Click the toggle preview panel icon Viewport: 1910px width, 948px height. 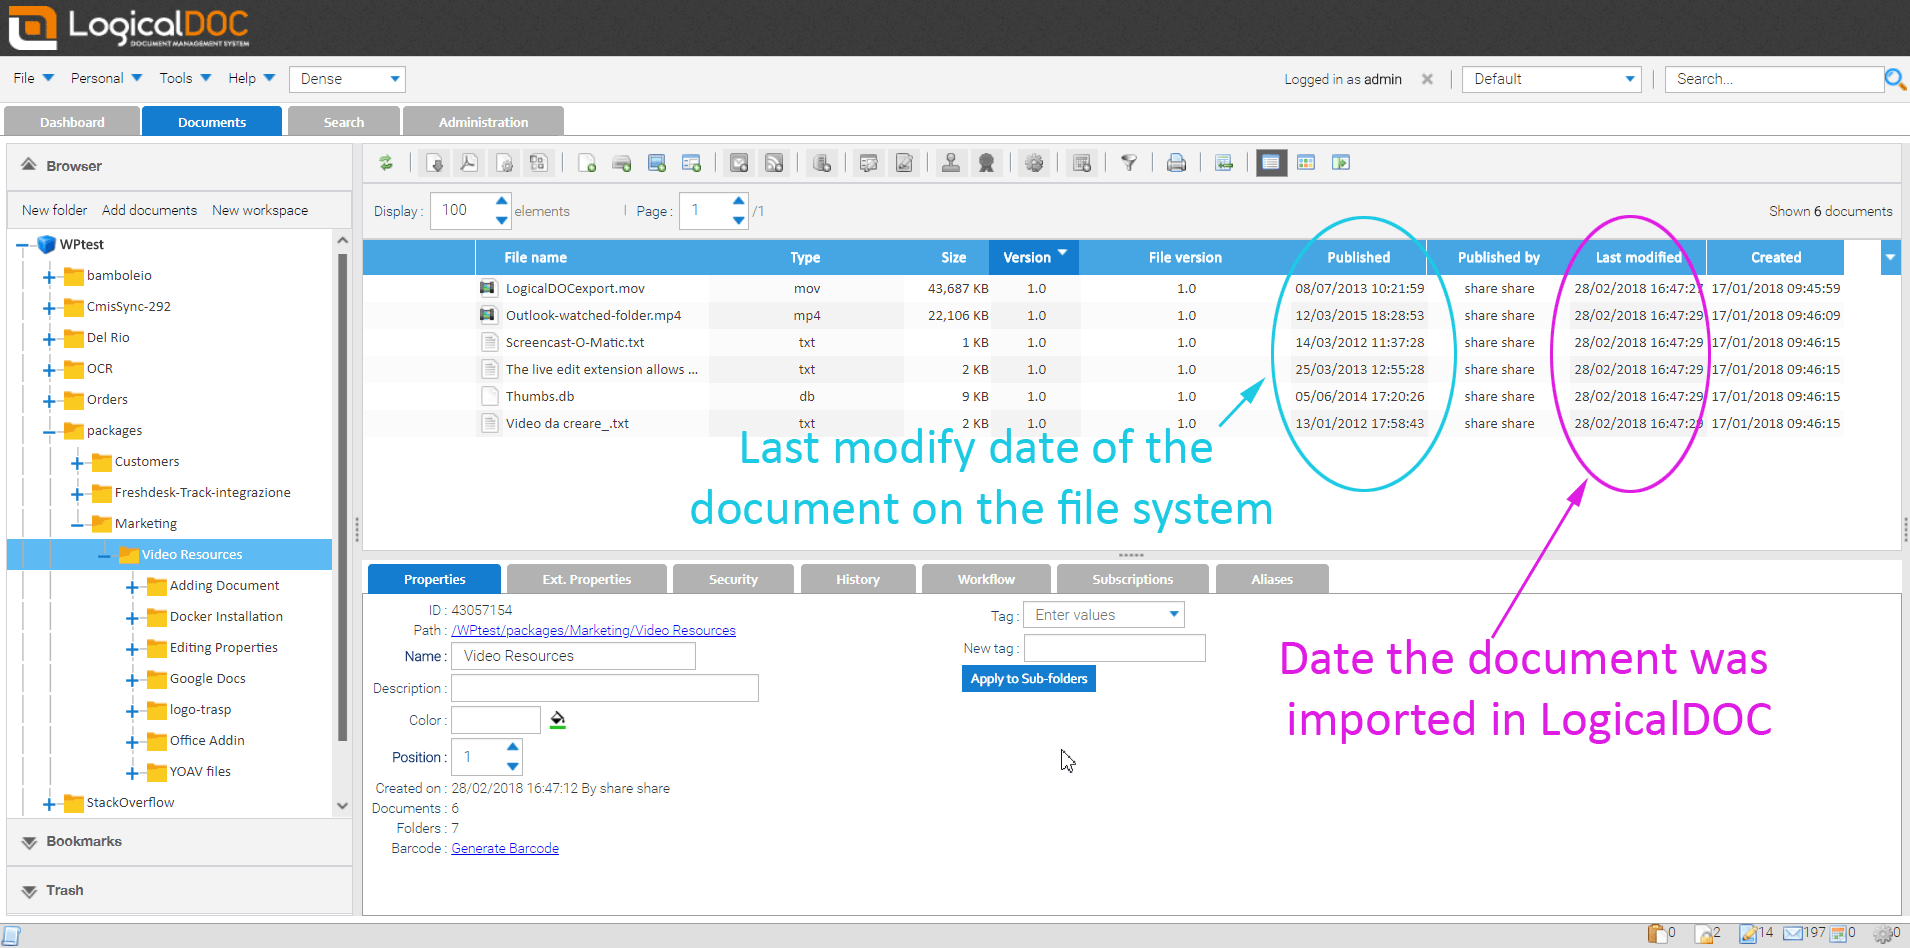point(1341,163)
